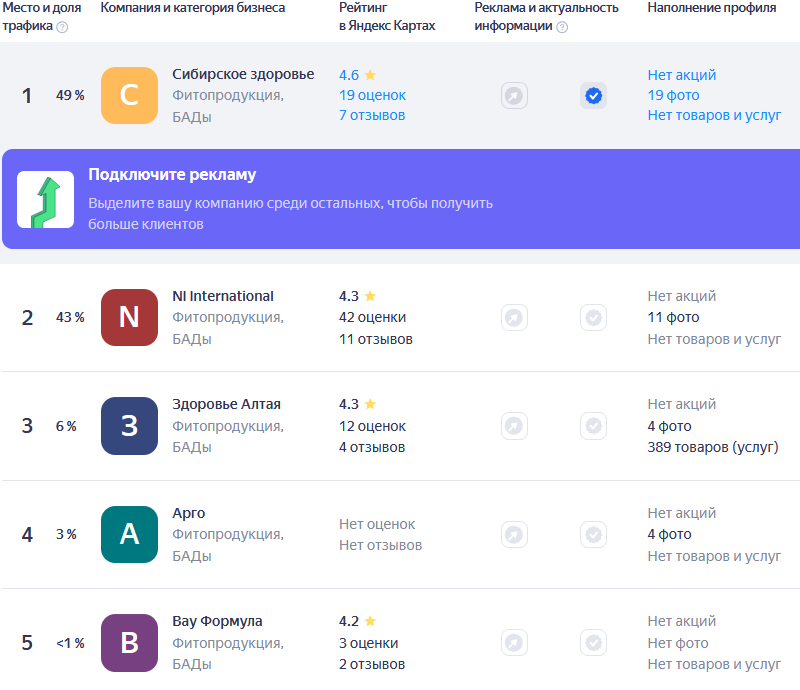Click the star icon beside the 4.6 rating

coord(370,75)
